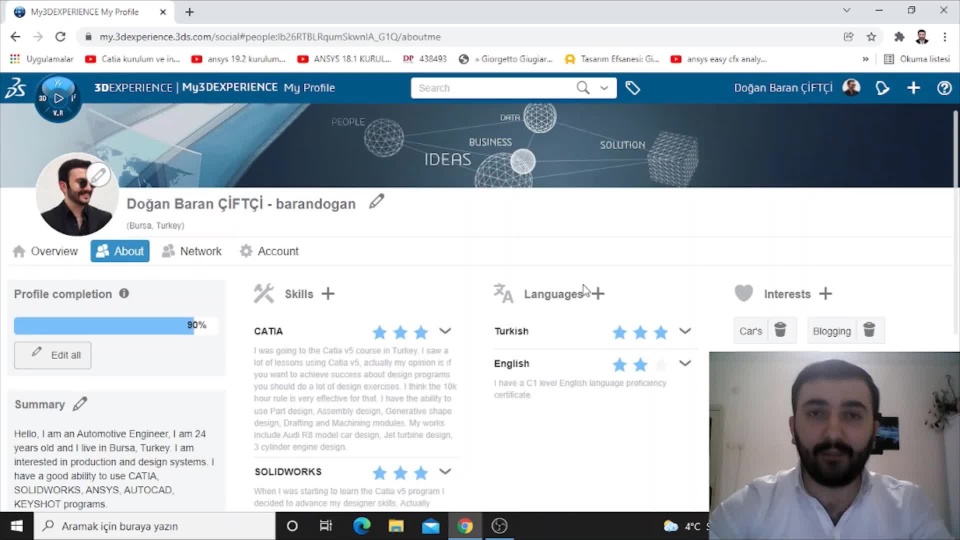Close the My3DEXPERIENCE browser tab
960x540 pixels.
(x=163, y=12)
